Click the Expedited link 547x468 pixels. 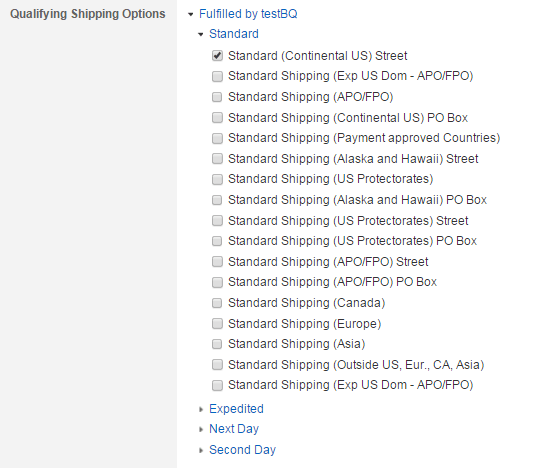(x=236, y=409)
